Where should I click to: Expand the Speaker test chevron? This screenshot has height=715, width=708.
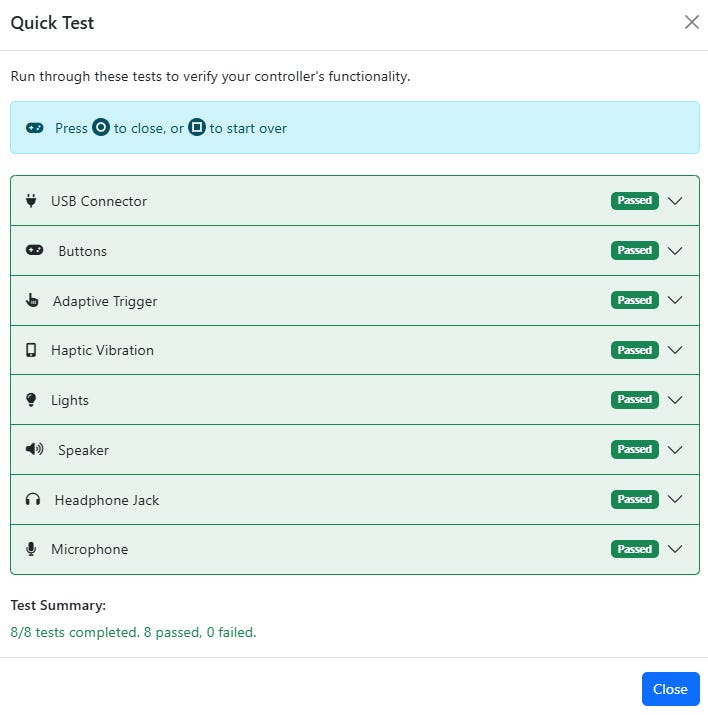[675, 450]
